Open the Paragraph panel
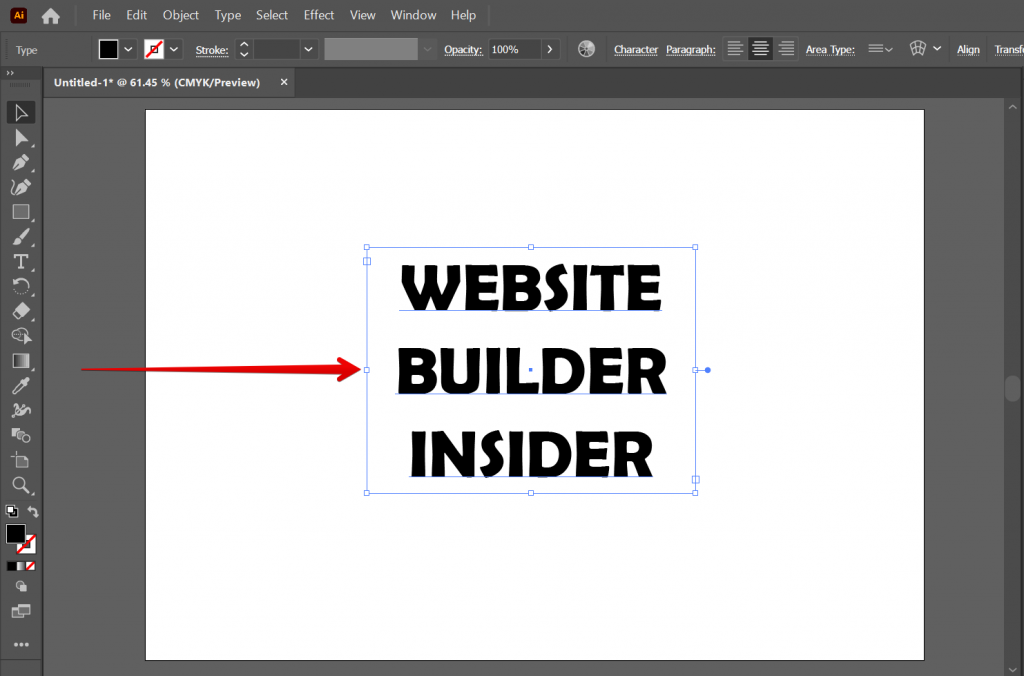The width and height of the screenshot is (1024, 676). 691,48
